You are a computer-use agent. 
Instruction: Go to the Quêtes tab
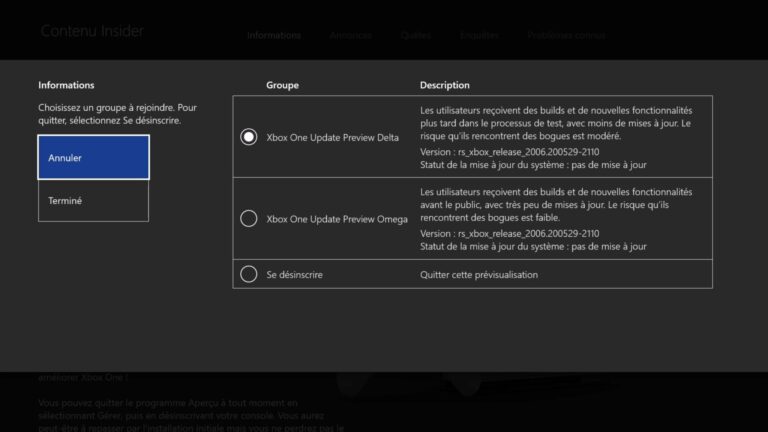pos(415,35)
